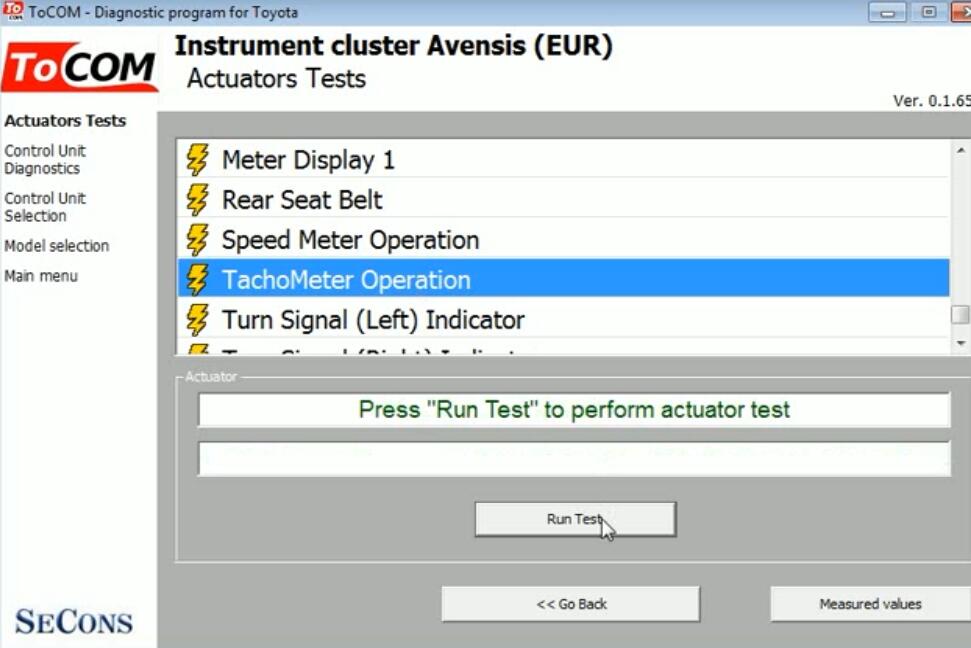This screenshot has width=971, height=648.
Task: Open Control Unit Diagnostics from sidebar
Action: (45, 160)
